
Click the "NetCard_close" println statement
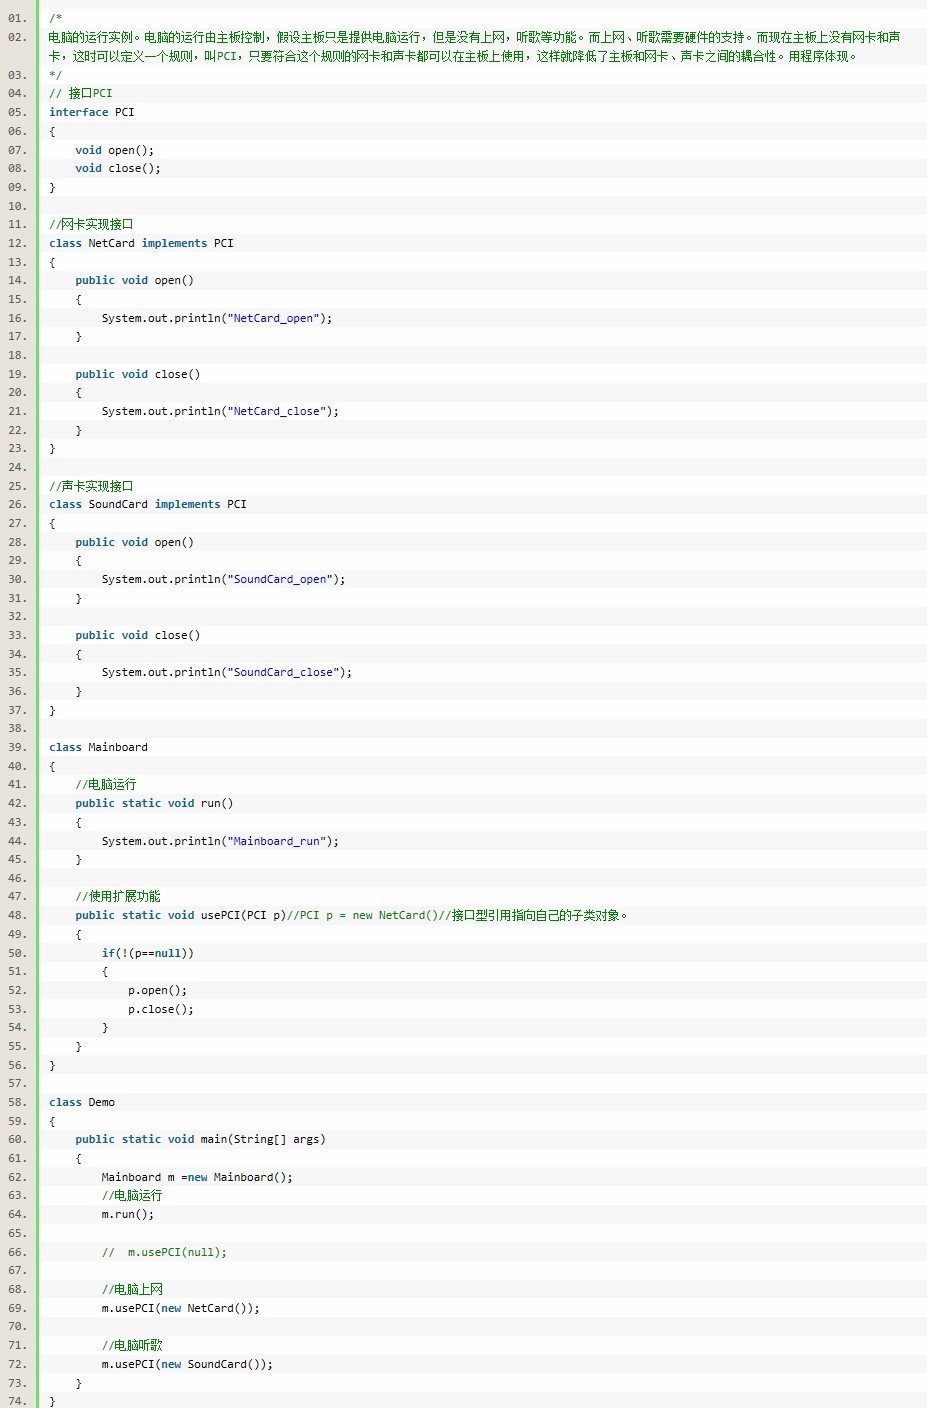[x=220, y=411]
